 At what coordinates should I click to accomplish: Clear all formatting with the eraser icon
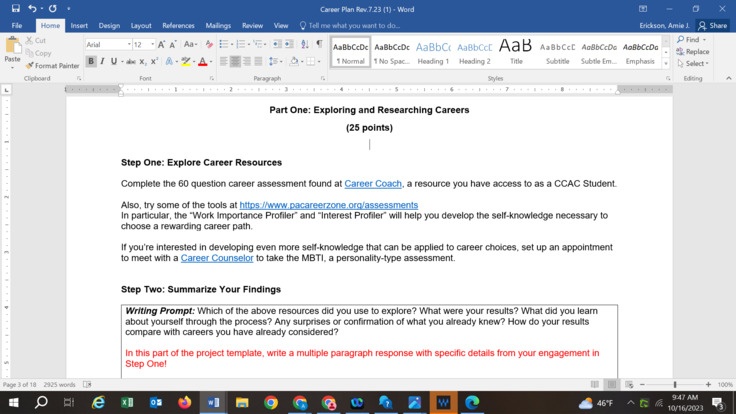tap(209, 45)
